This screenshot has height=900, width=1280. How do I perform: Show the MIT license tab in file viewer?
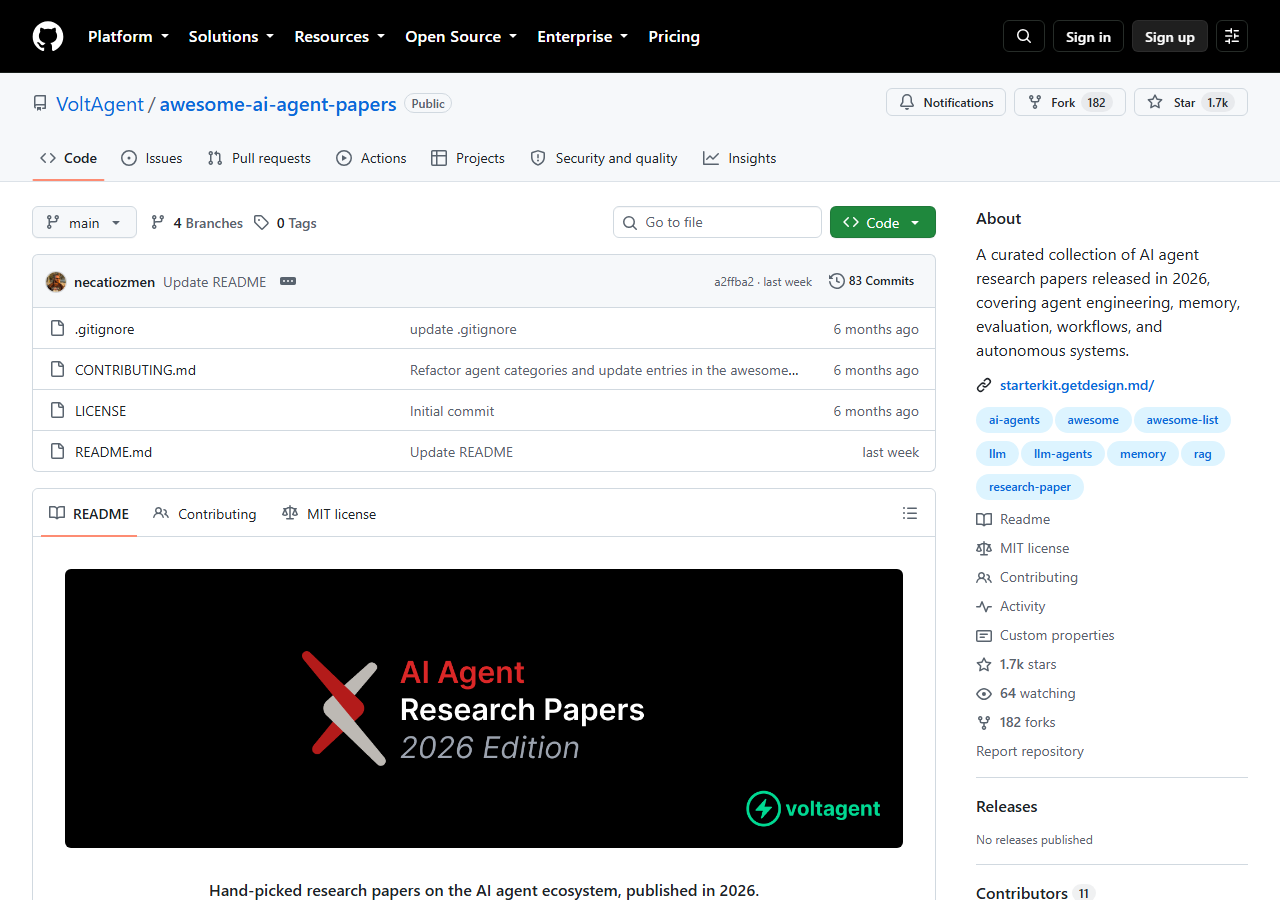[x=329, y=514]
